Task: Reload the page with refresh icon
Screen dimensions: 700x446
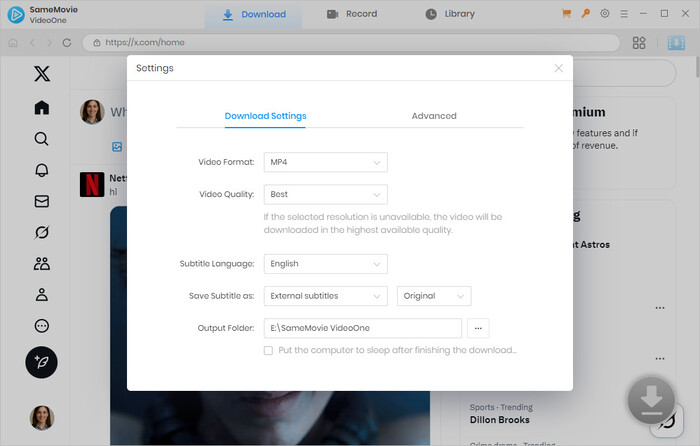Action: tap(67, 43)
